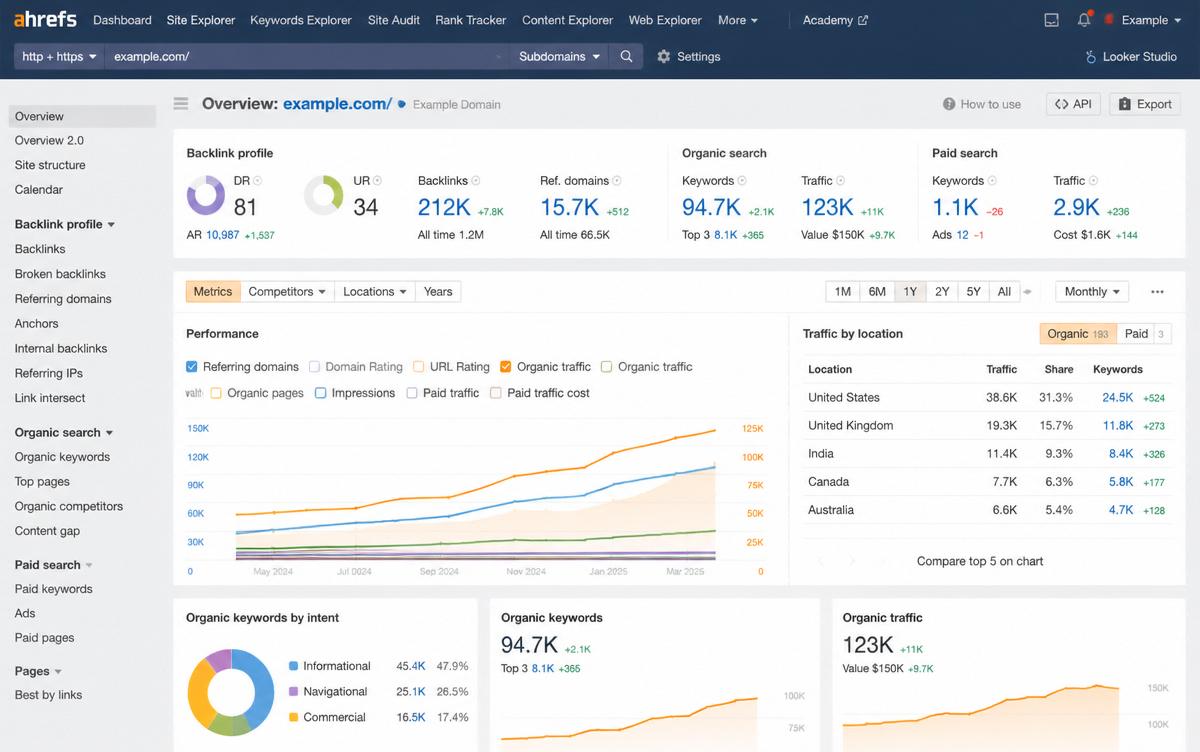Click the Paid search Traffic info icon

(x=1093, y=181)
